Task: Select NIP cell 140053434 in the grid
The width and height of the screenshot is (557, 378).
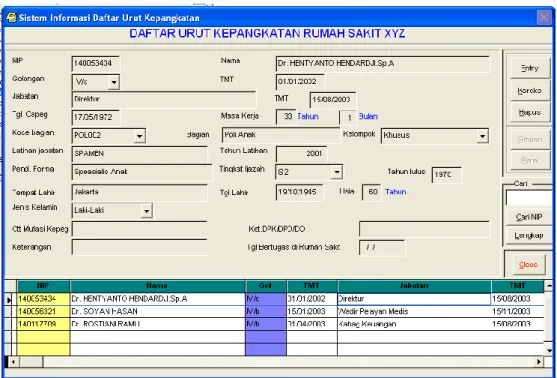Action: click(43, 299)
